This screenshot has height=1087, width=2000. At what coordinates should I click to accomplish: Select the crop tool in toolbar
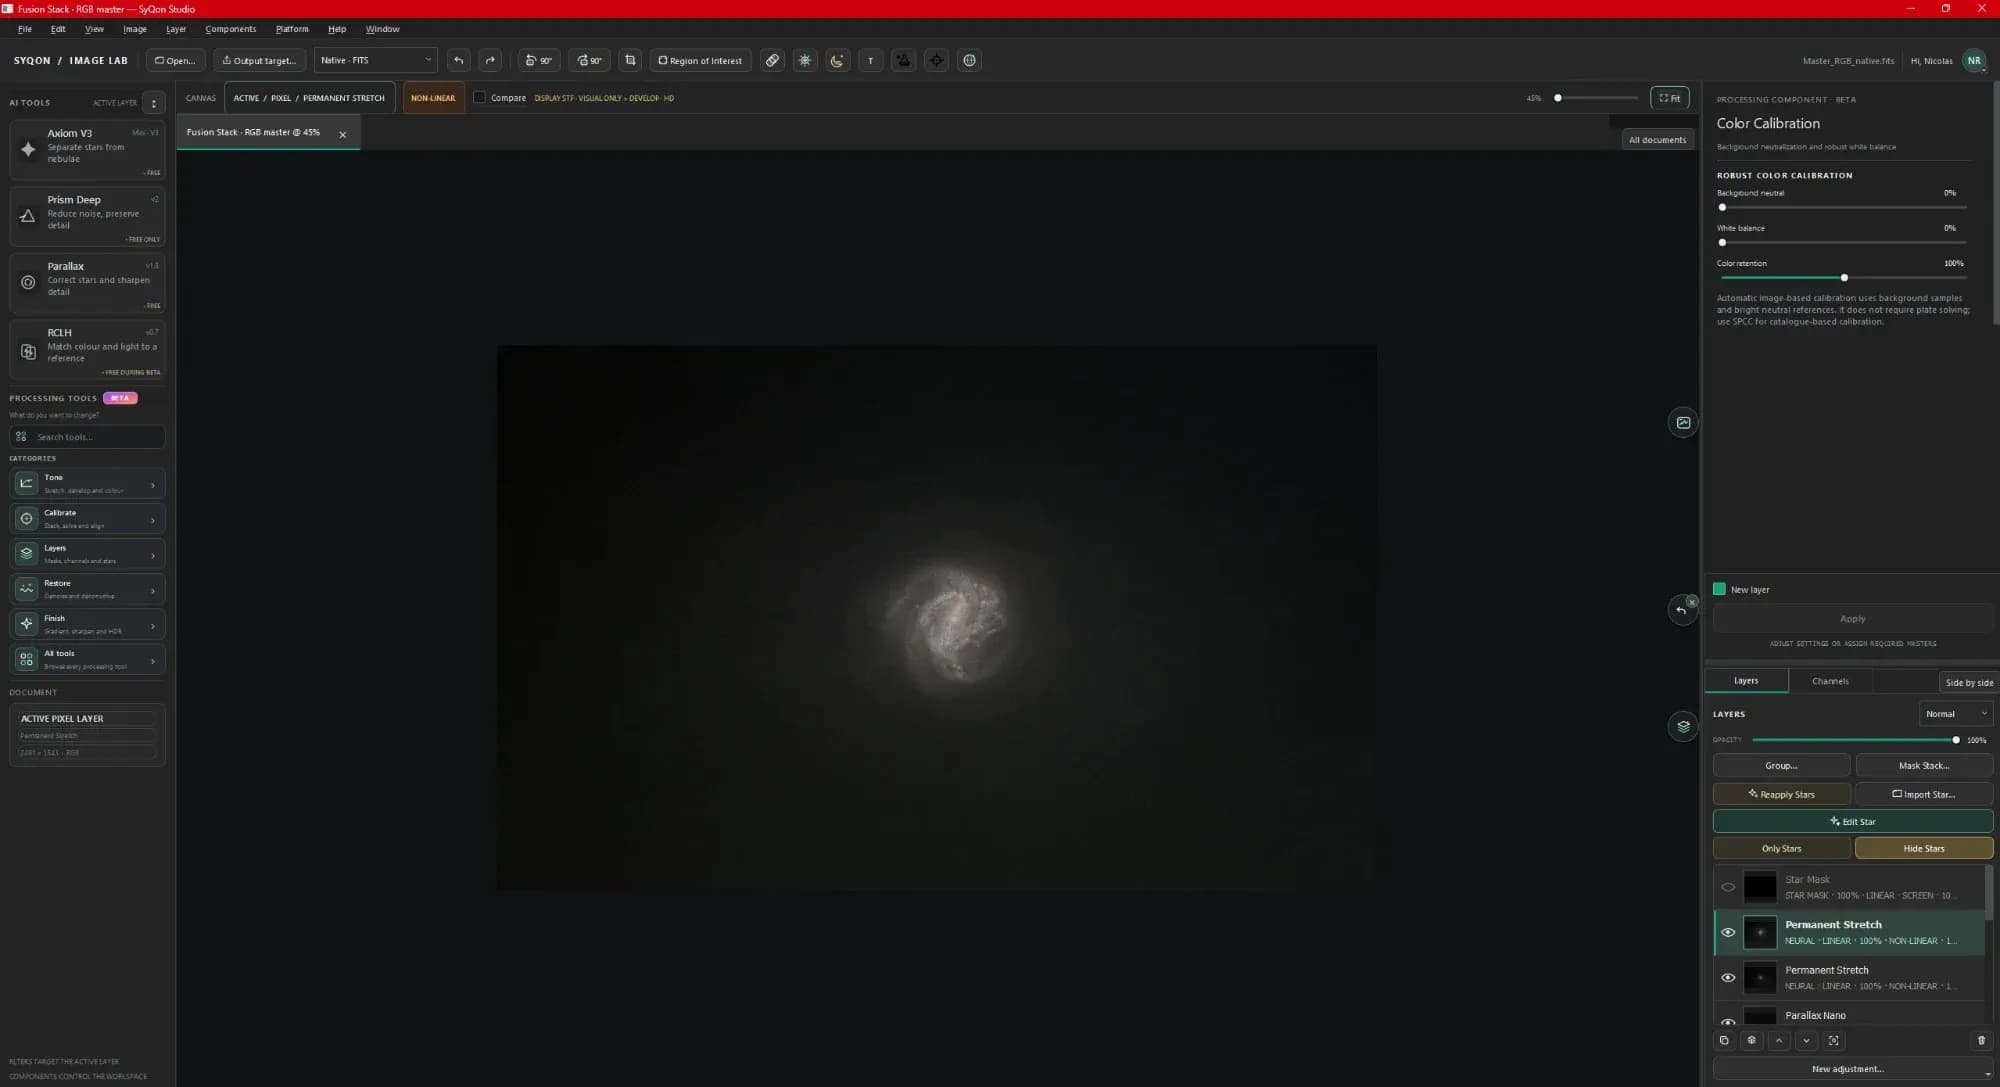click(630, 60)
